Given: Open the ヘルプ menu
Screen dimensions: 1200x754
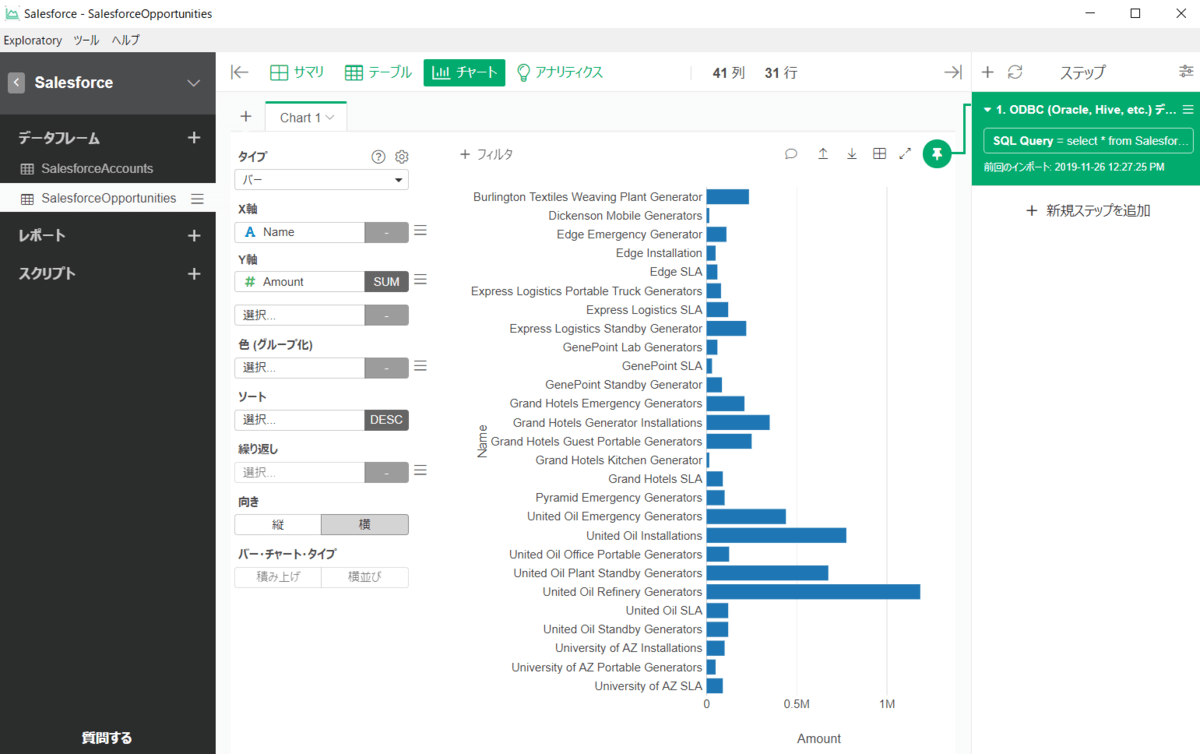Looking at the screenshot, I should coord(126,40).
